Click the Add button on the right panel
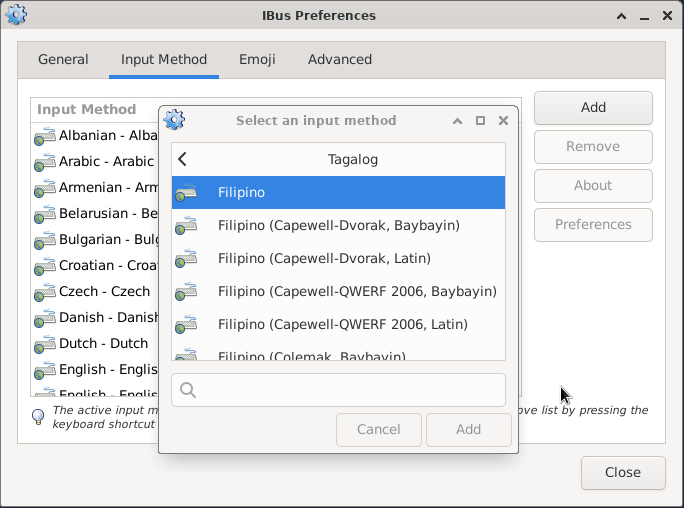 (593, 108)
